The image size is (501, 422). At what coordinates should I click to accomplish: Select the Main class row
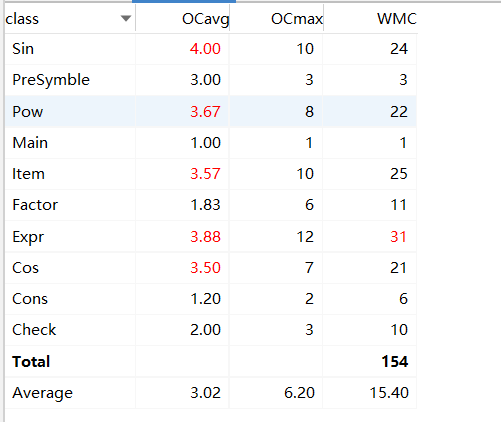point(211,143)
